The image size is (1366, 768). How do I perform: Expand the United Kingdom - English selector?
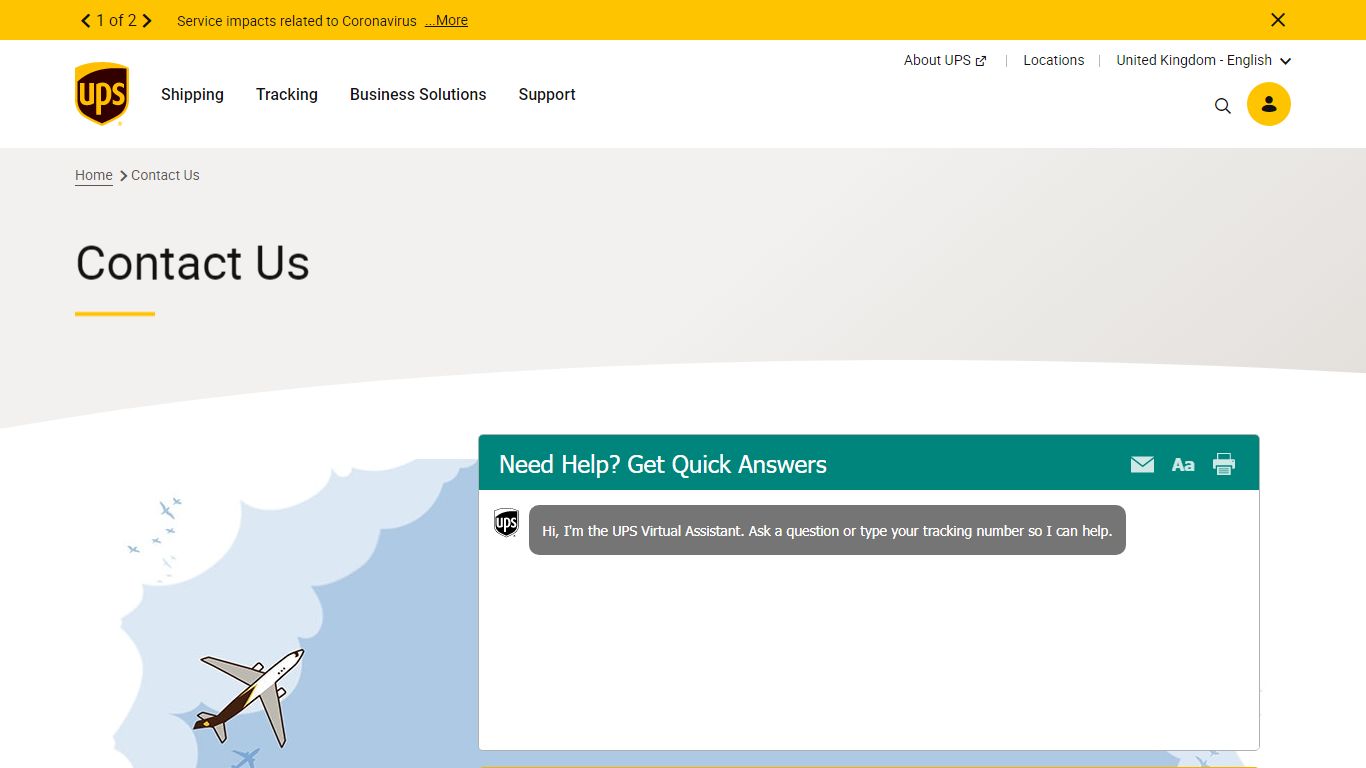tap(1204, 60)
